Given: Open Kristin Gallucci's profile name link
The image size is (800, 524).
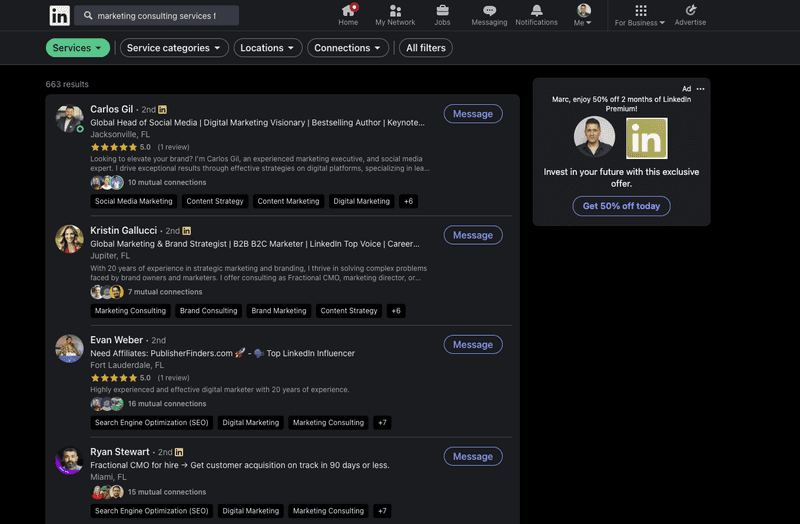Looking at the screenshot, I should coord(124,230).
